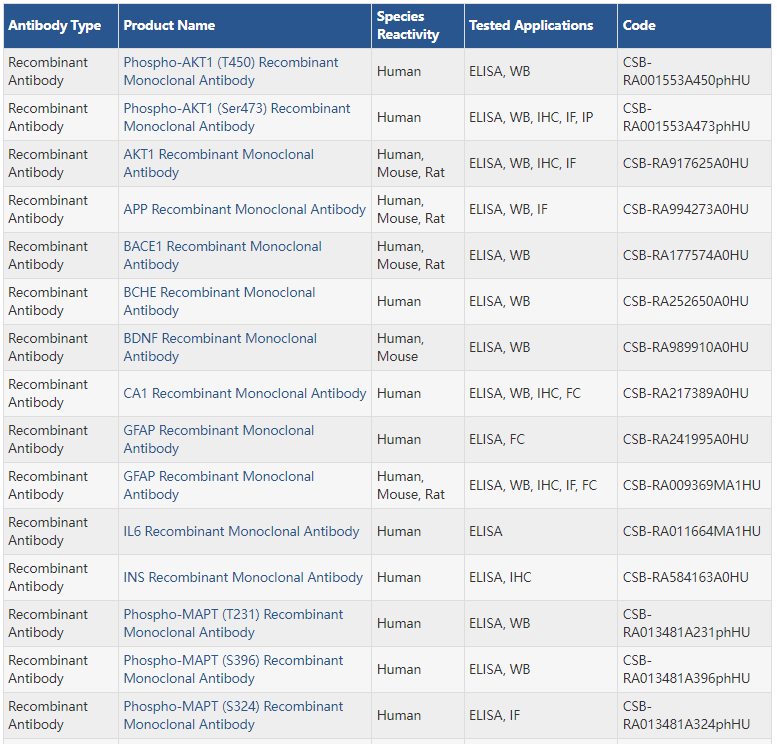Click the APP Recombinant Monoclonal Antibody link
777x744 pixels.
244,210
